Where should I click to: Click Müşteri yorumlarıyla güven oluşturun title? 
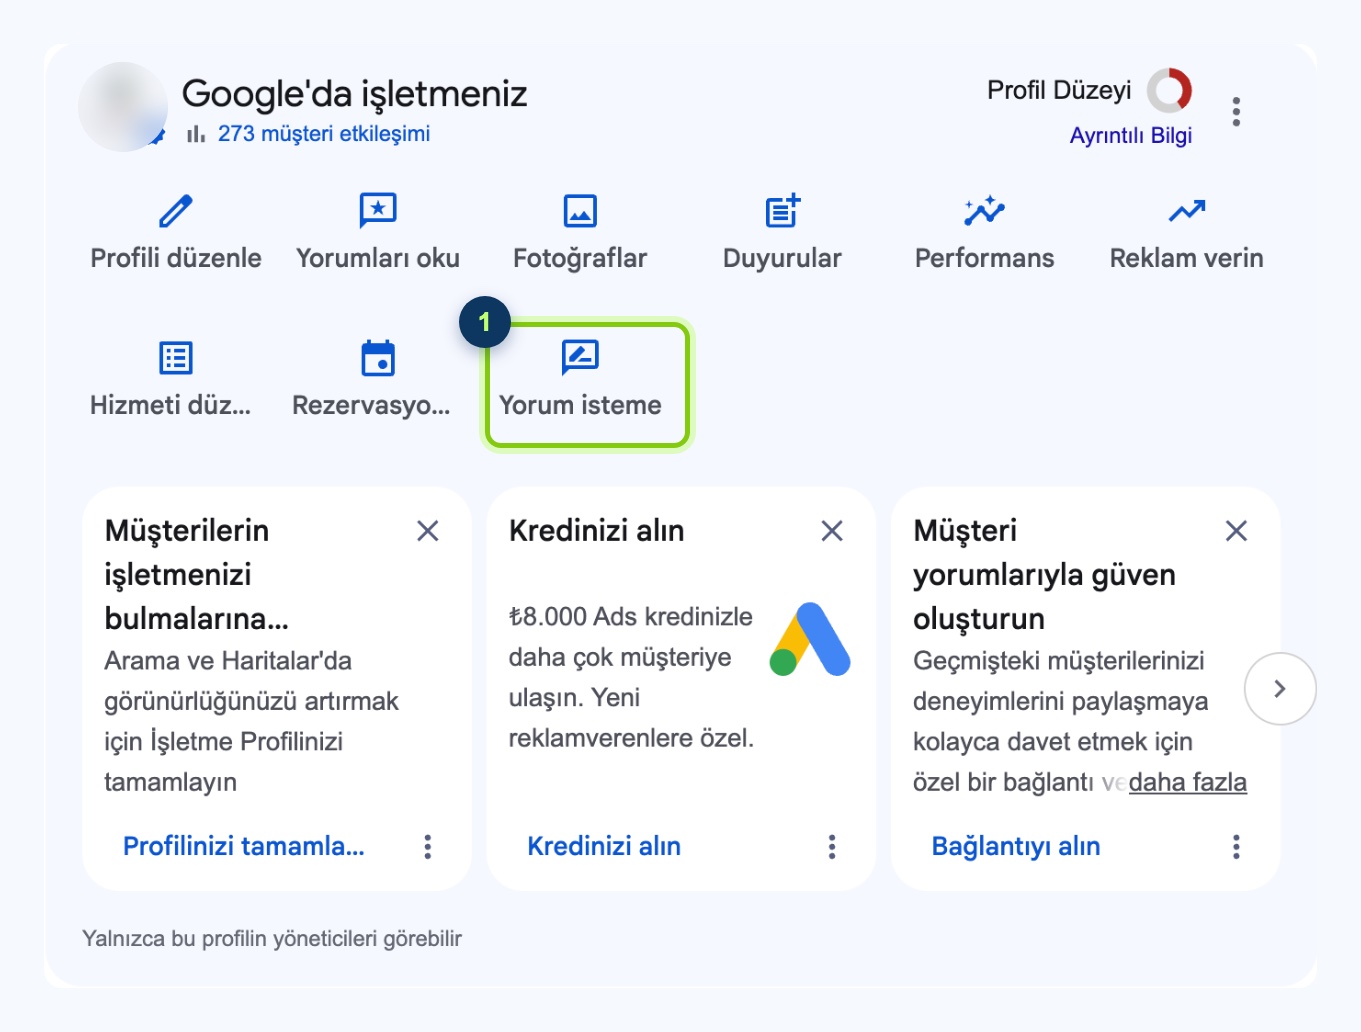point(1044,574)
